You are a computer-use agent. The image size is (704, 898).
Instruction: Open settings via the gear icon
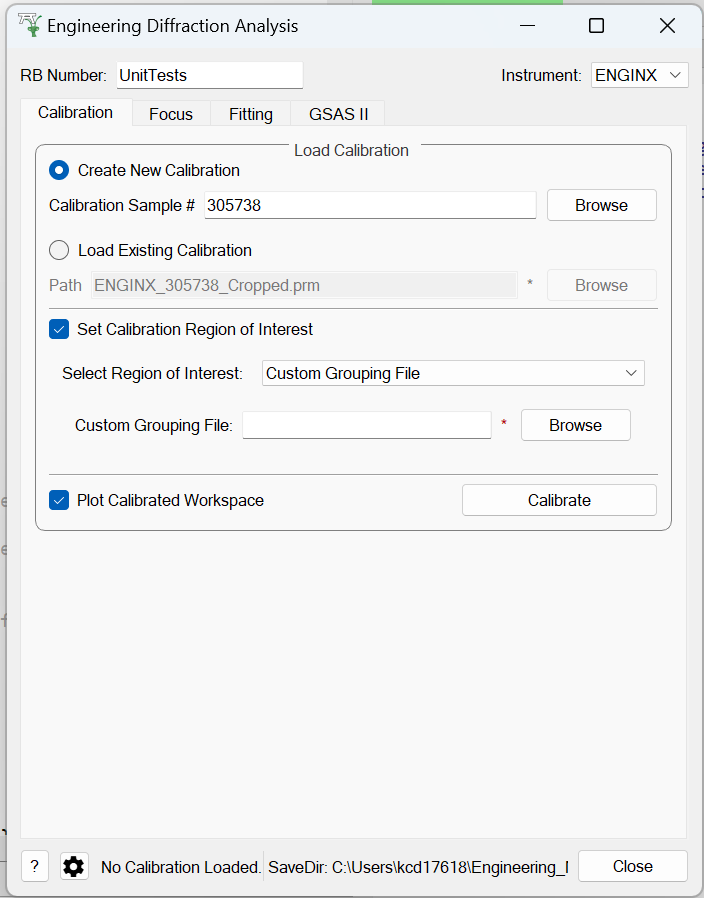coord(74,867)
